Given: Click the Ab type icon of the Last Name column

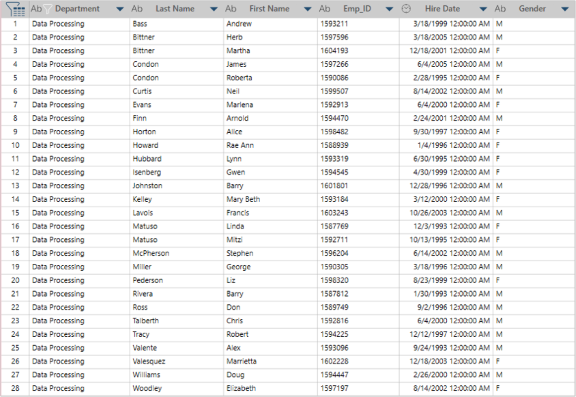Looking at the screenshot, I should (x=137, y=8).
